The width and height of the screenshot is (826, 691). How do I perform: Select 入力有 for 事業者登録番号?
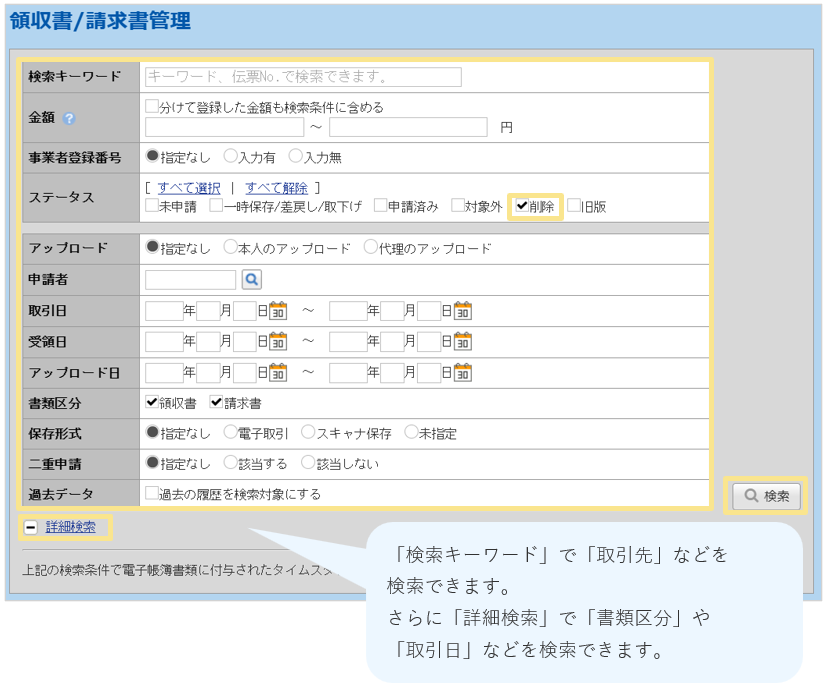click(231, 156)
